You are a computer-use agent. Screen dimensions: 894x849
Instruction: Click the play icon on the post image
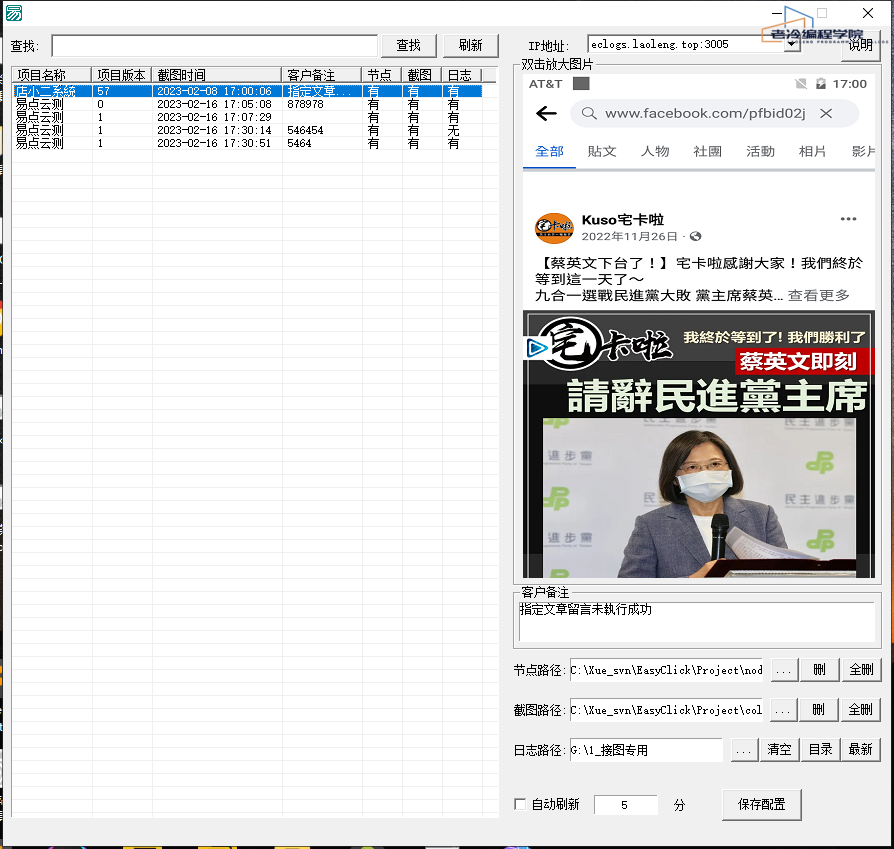tap(536, 348)
